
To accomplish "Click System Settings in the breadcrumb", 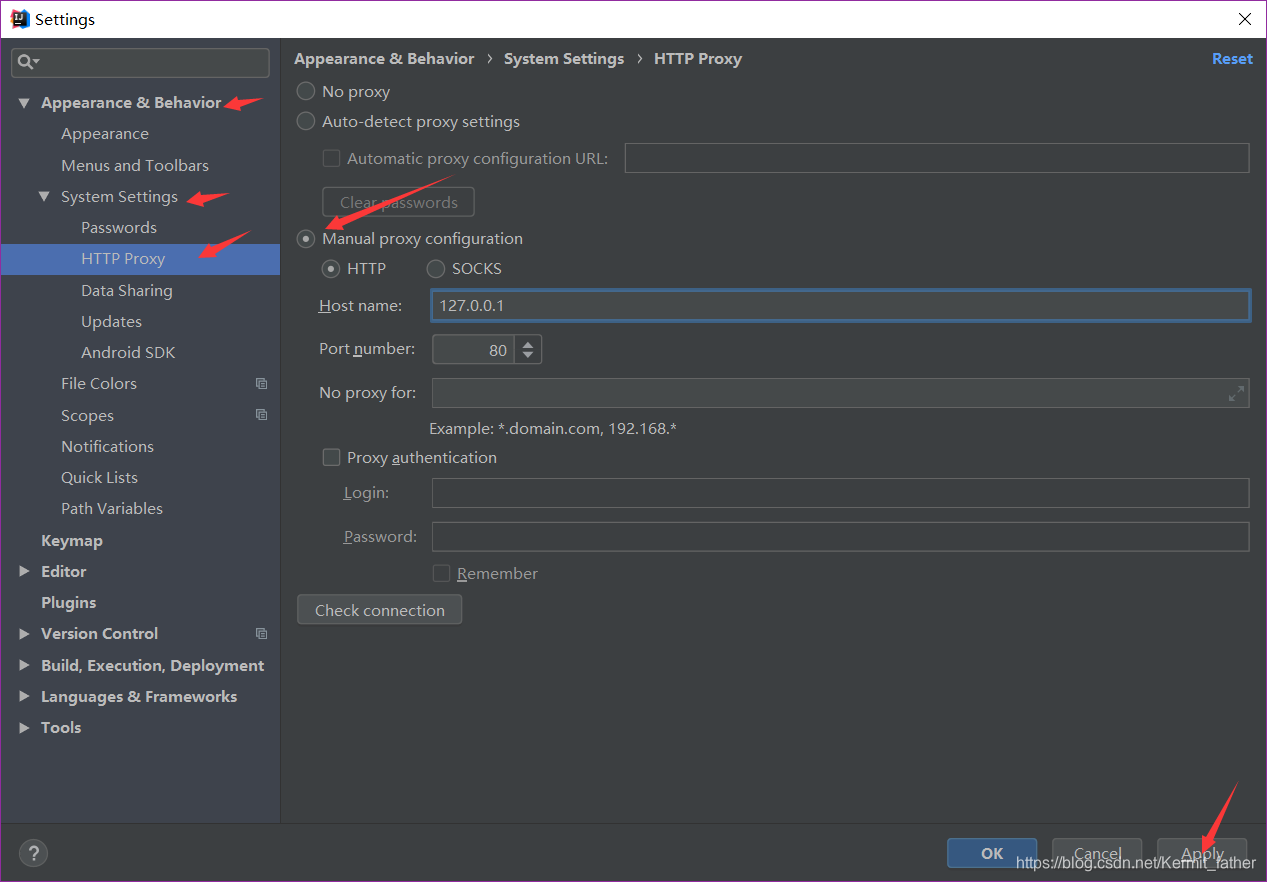I will coord(564,59).
